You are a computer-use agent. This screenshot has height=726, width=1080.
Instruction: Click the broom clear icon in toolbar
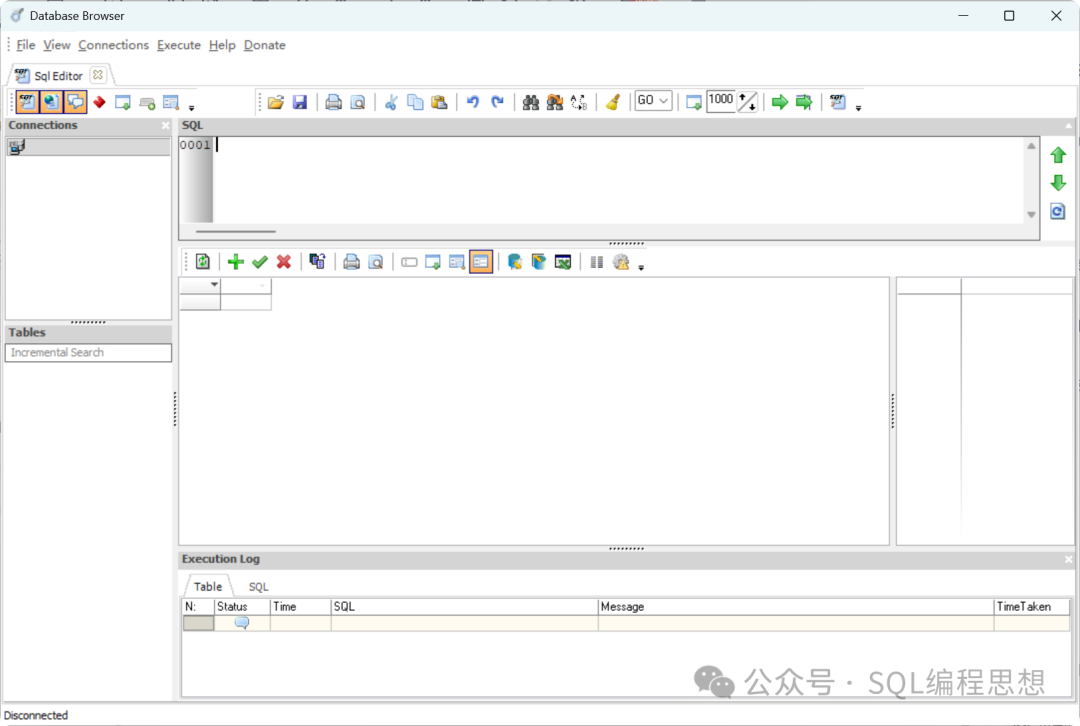coord(613,102)
